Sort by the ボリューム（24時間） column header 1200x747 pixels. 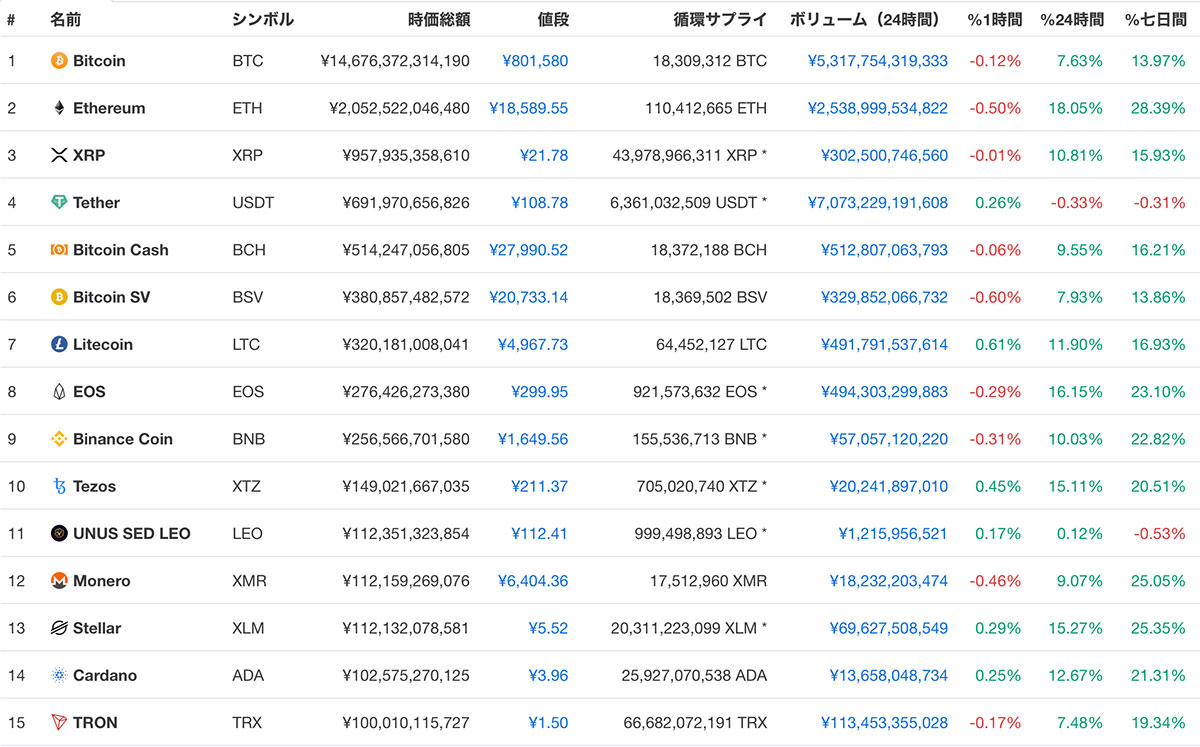(x=868, y=19)
